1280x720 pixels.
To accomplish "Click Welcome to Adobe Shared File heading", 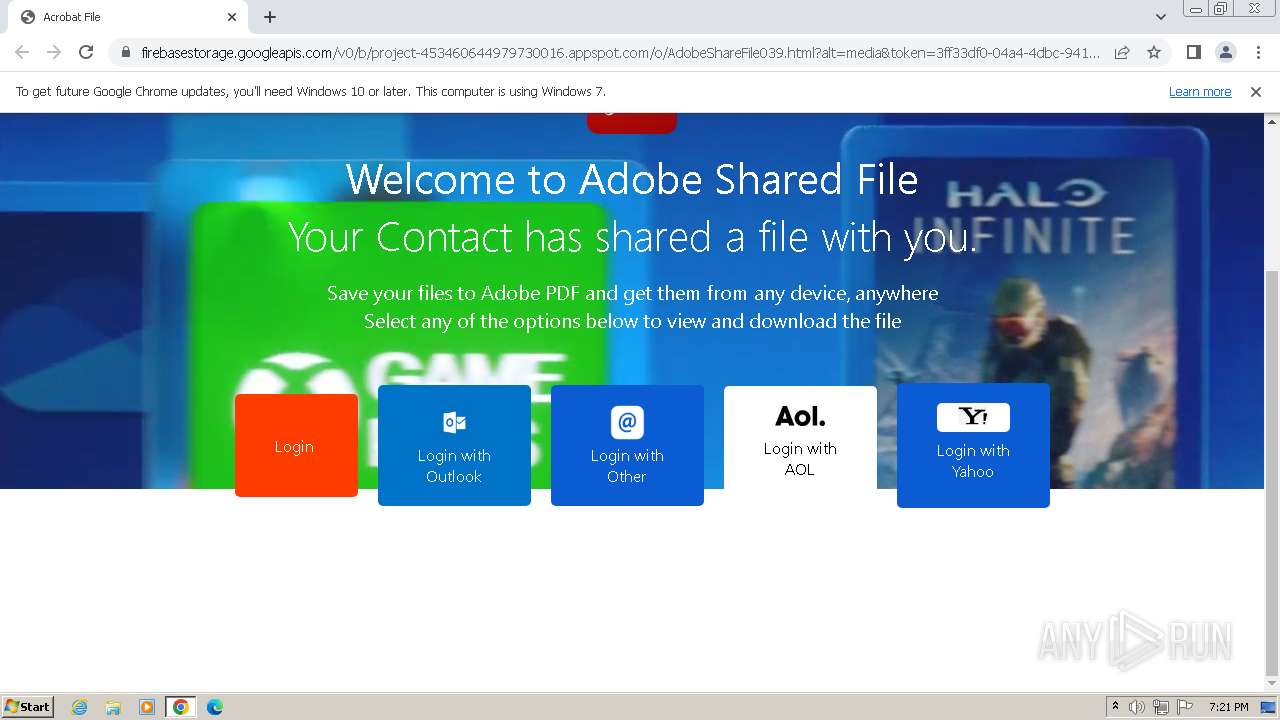I will pyautogui.click(x=632, y=180).
